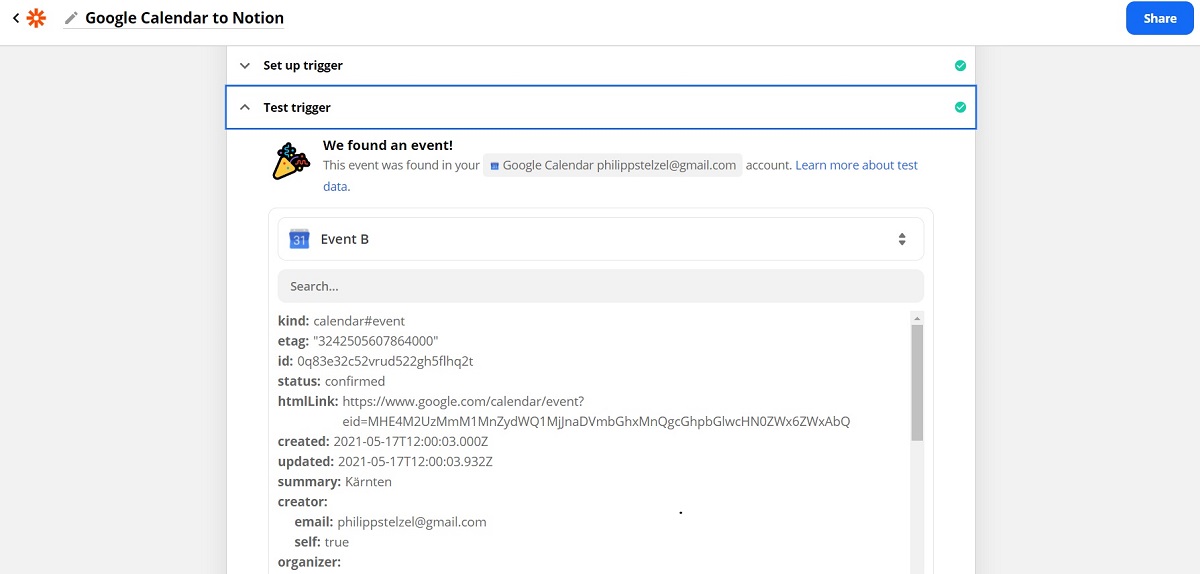Click the small calendar icon in the account chip
Screen dimensions: 1200x574
point(494,166)
